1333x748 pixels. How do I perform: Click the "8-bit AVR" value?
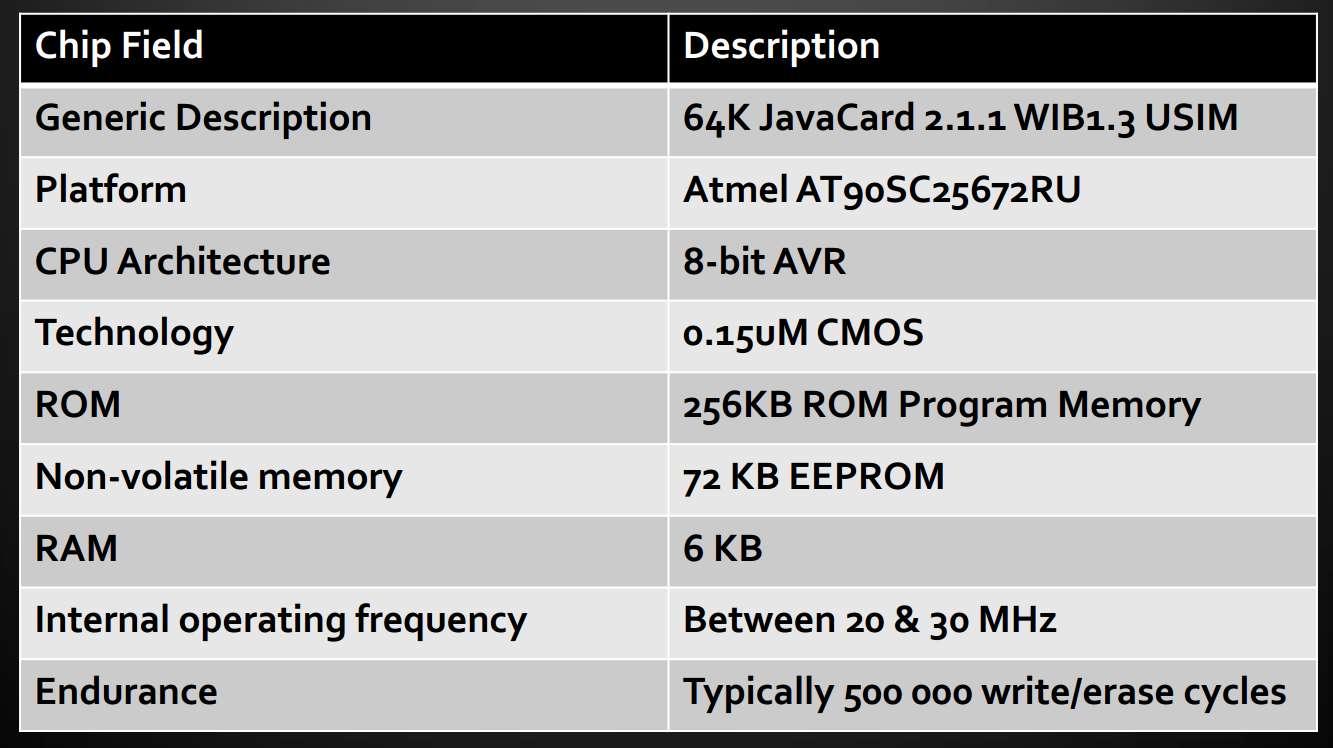click(x=764, y=262)
